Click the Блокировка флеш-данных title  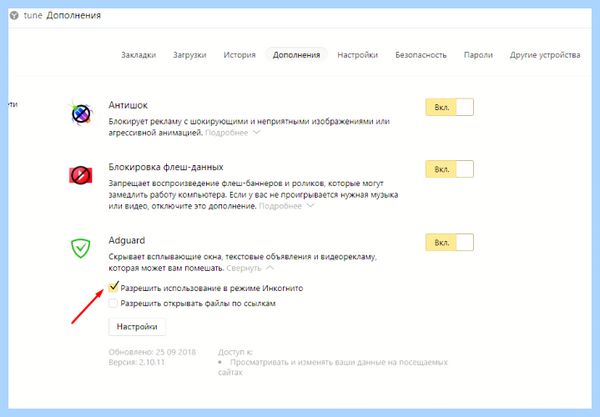166,167
